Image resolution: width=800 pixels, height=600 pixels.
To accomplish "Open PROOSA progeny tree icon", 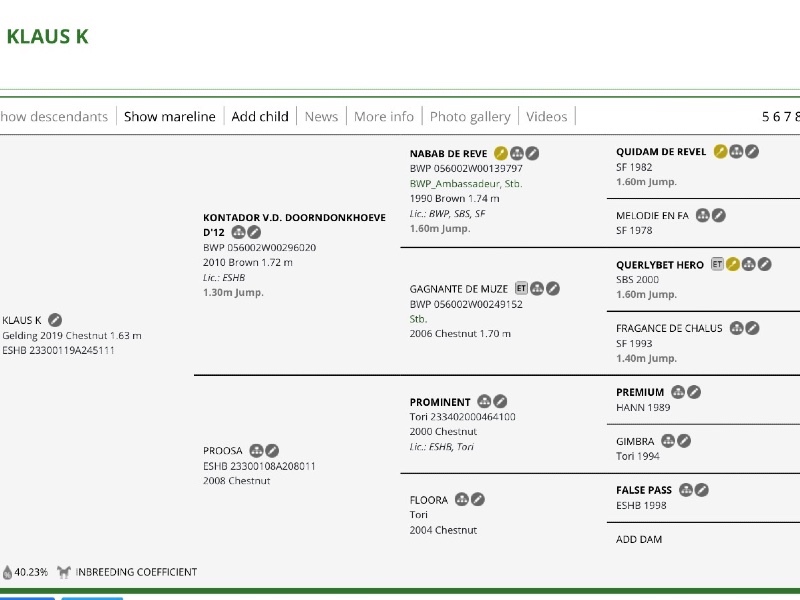I will coord(256,451).
